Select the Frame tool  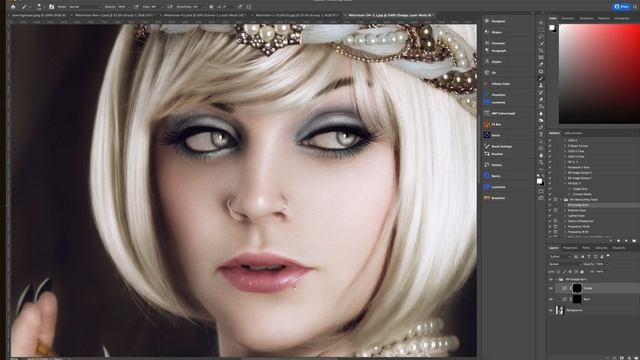(541, 58)
